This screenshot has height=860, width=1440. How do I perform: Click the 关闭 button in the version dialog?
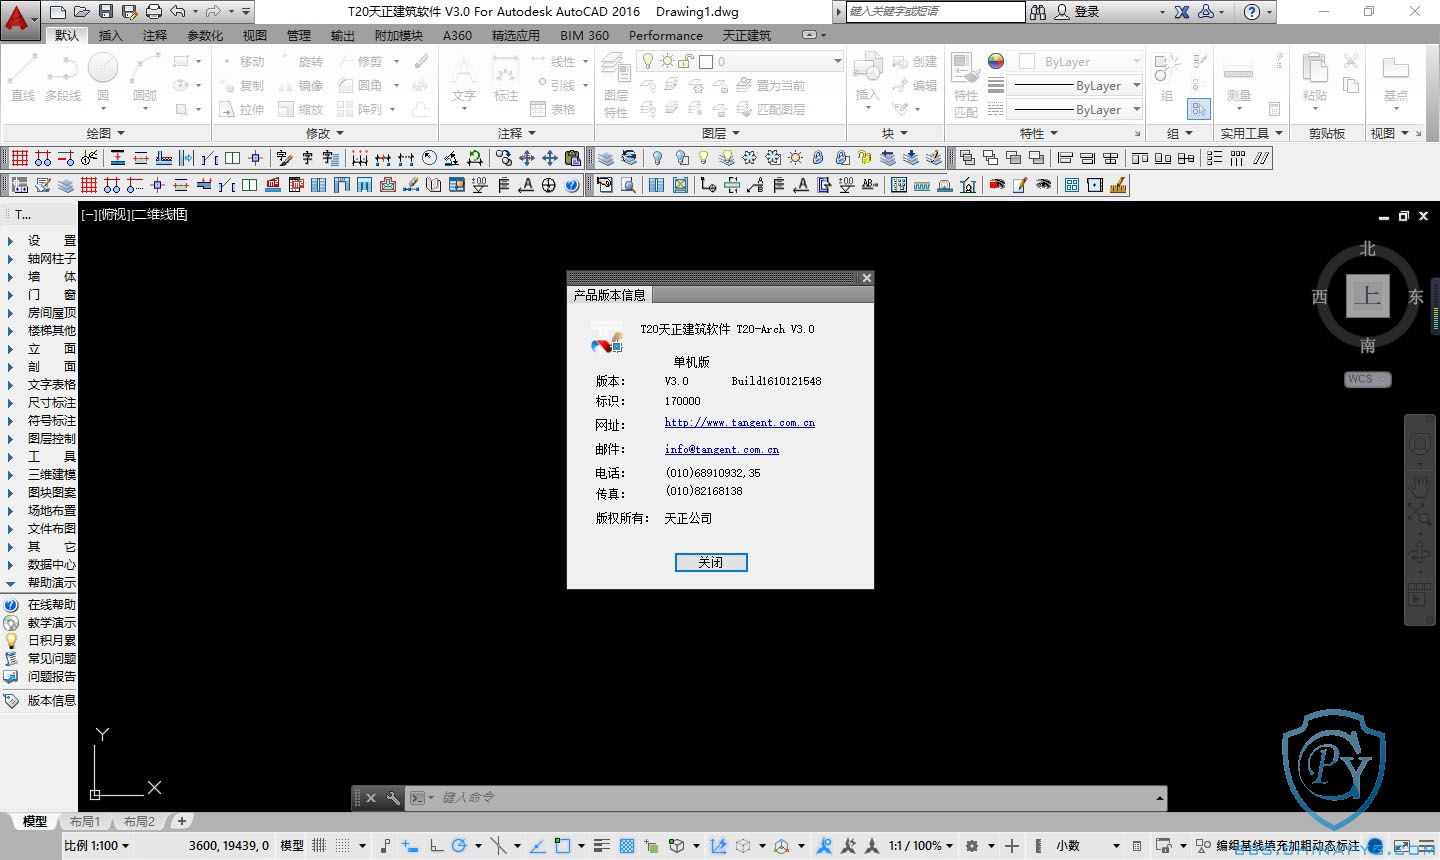[711, 562]
